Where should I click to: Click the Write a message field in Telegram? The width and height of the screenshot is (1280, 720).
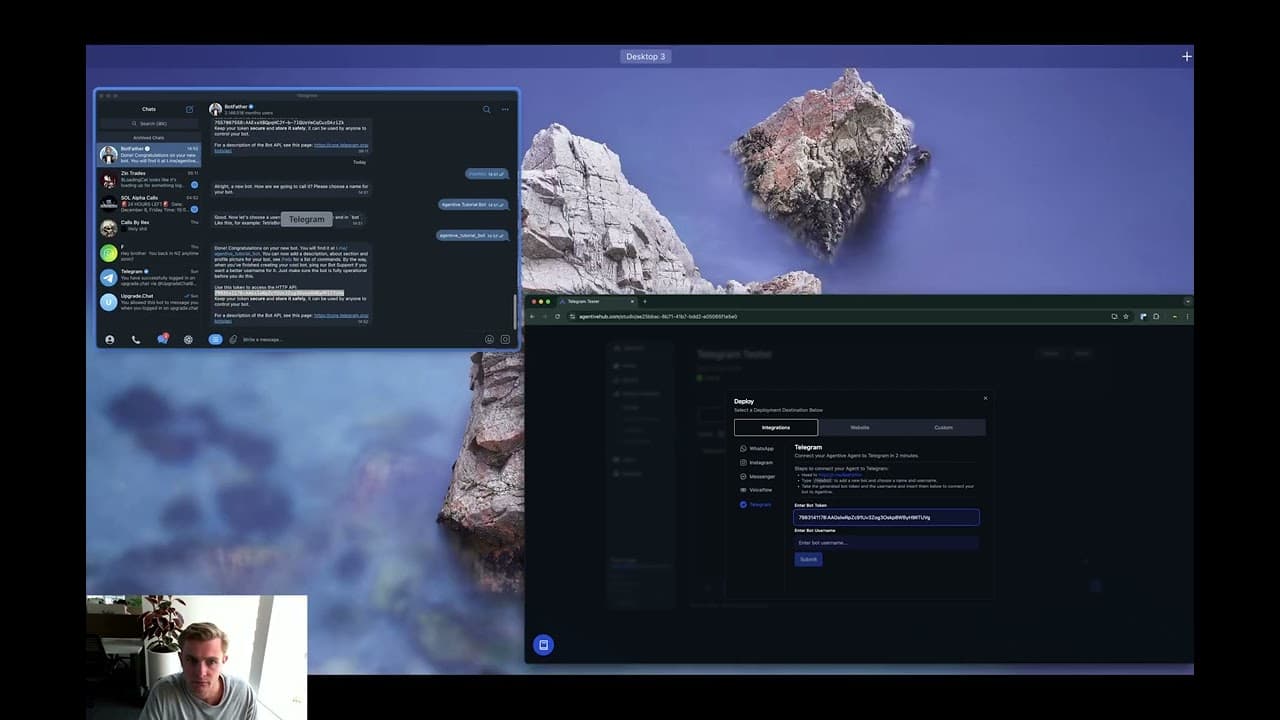tap(360, 340)
